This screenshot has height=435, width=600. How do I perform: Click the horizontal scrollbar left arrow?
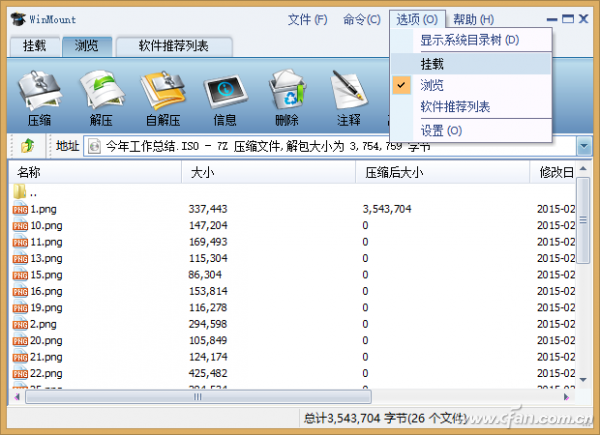(17, 397)
